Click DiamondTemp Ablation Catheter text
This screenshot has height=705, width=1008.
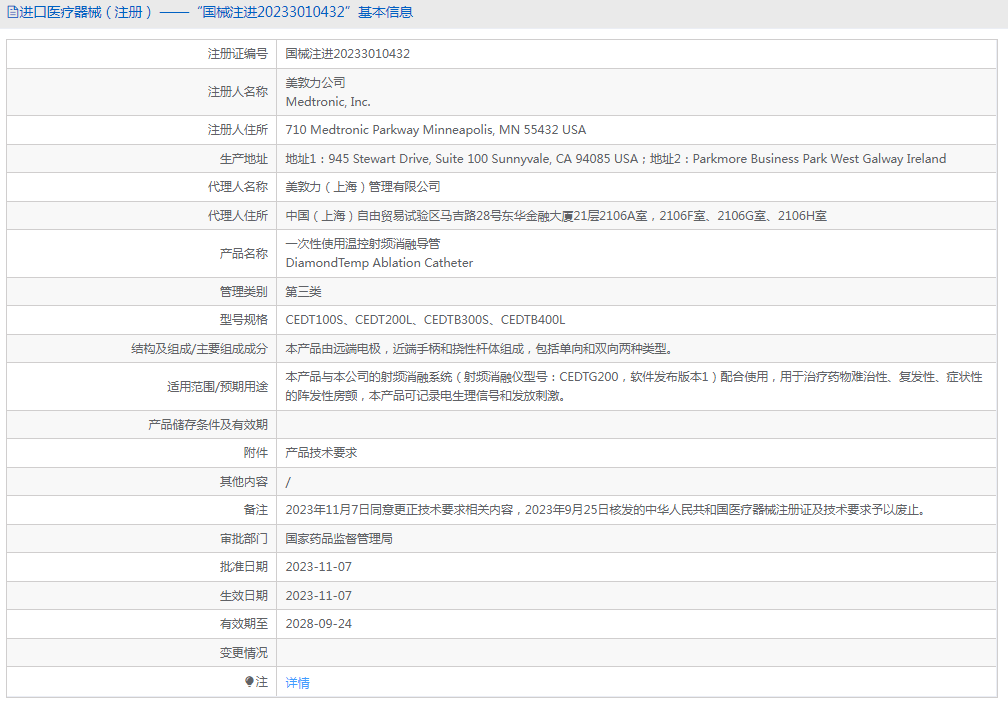coord(379,263)
